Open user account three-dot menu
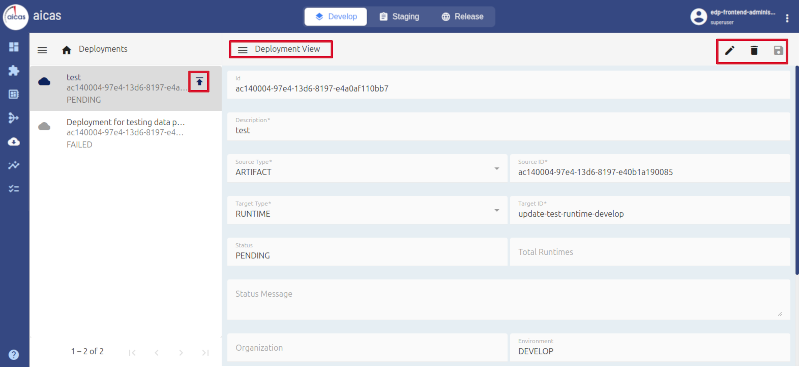This screenshot has height=367, width=799. [x=787, y=18]
